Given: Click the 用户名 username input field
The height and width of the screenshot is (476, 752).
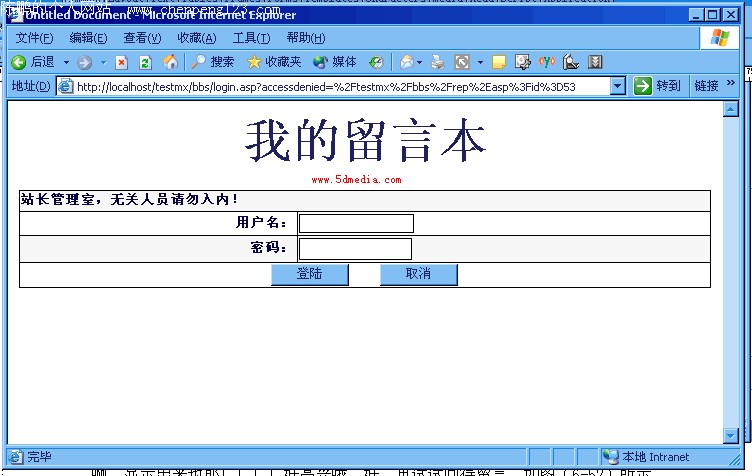Looking at the screenshot, I should [x=356, y=223].
